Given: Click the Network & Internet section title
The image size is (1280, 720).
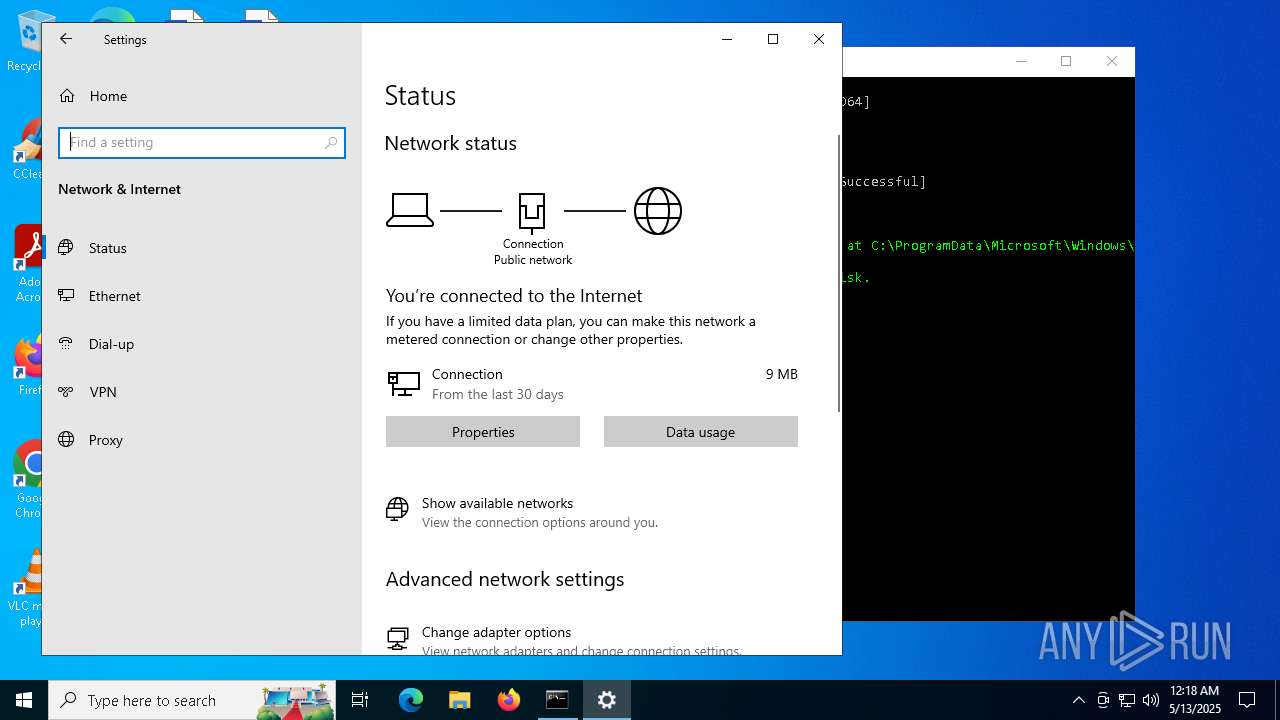Looking at the screenshot, I should (119, 189).
